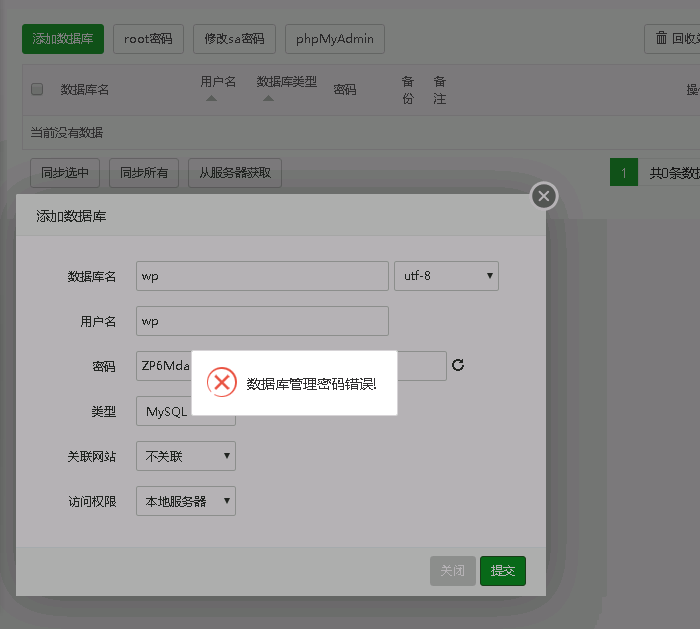Click the green 添加数据库 button

(x=63, y=39)
